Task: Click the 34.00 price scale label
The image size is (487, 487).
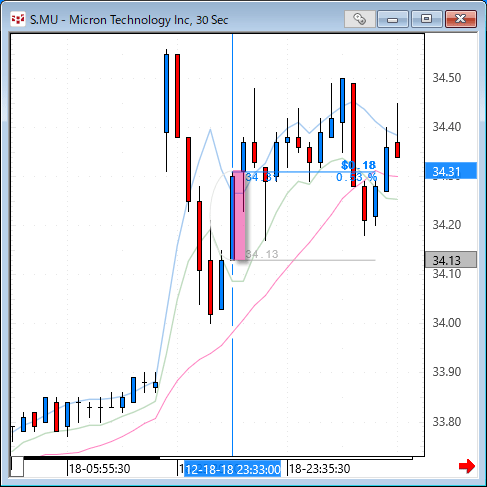Action: 447,323
